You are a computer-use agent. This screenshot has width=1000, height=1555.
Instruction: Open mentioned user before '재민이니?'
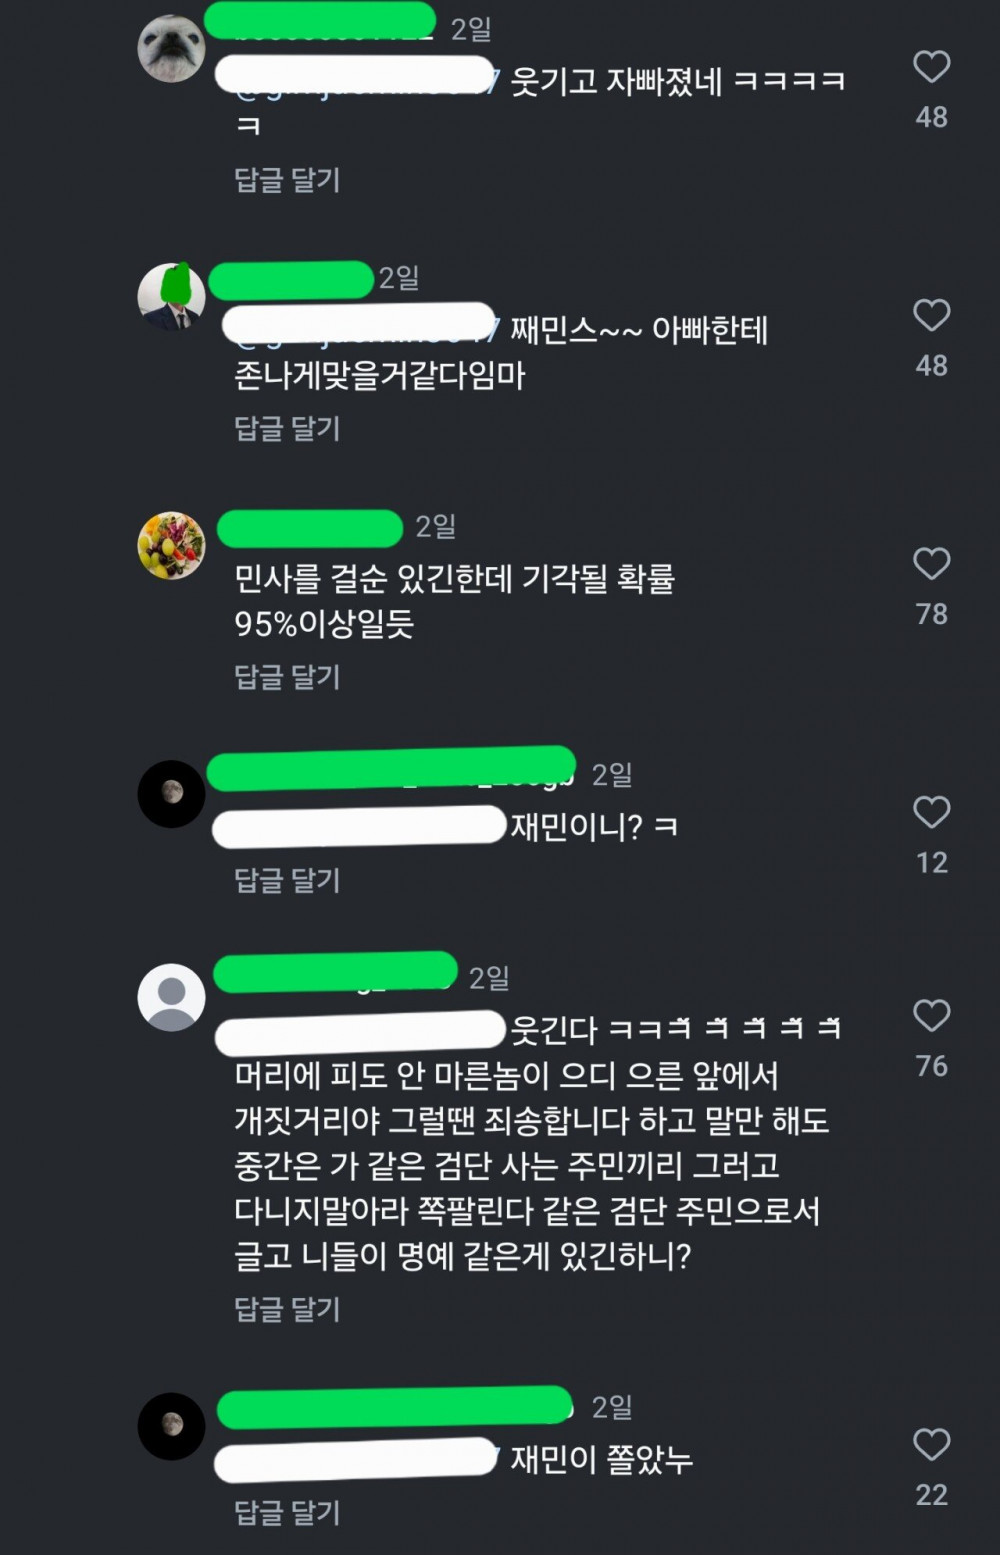pyautogui.click(x=360, y=828)
